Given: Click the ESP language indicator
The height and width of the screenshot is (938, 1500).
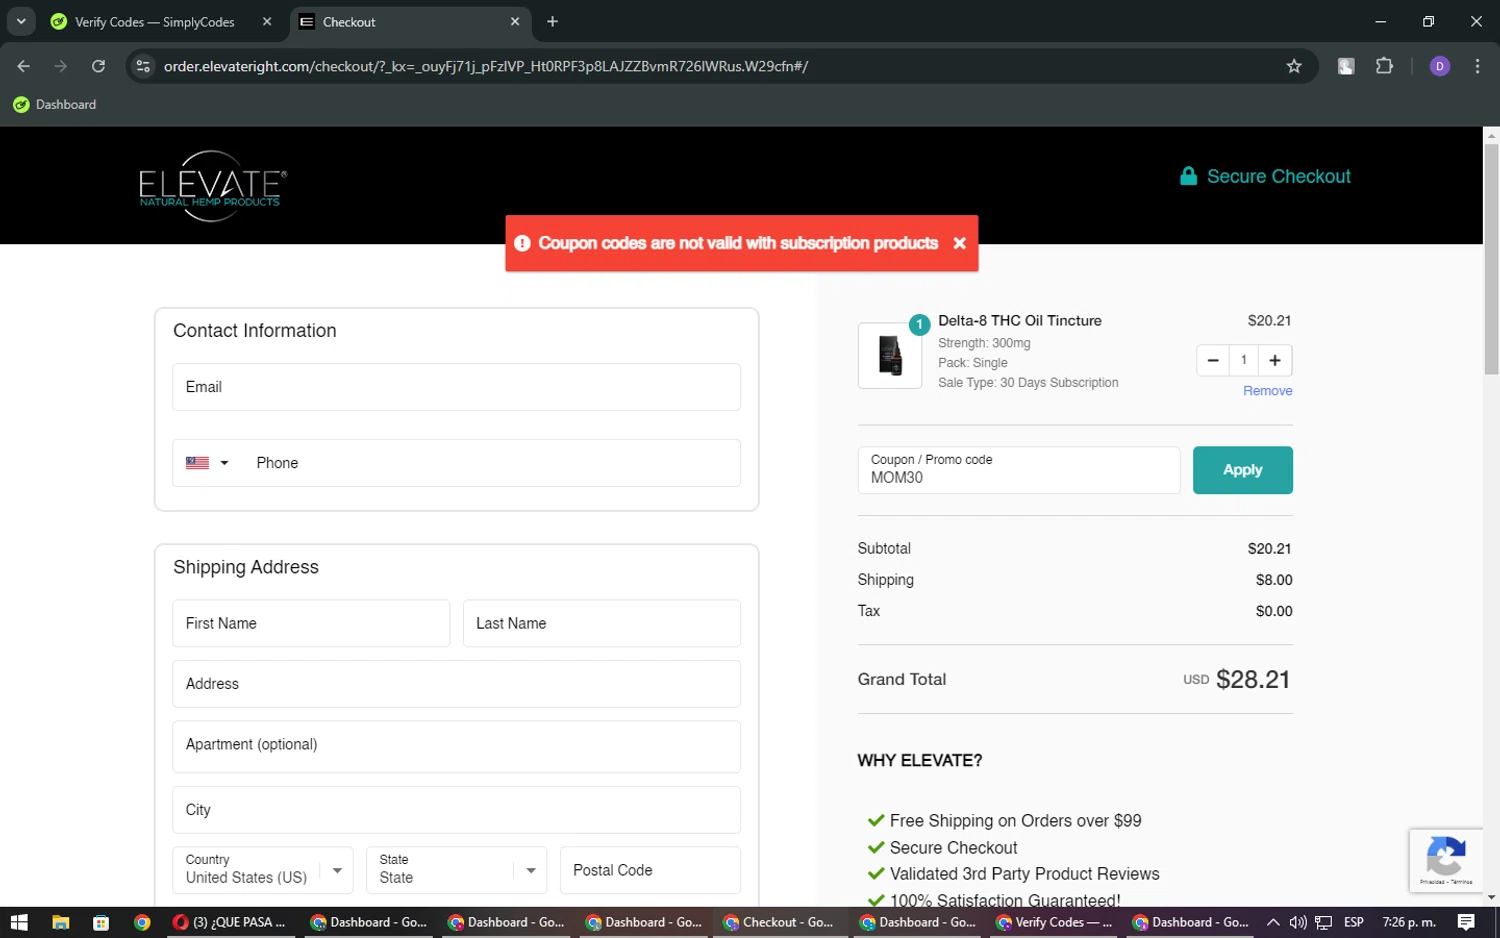Looking at the screenshot, I should [1354, 922].
